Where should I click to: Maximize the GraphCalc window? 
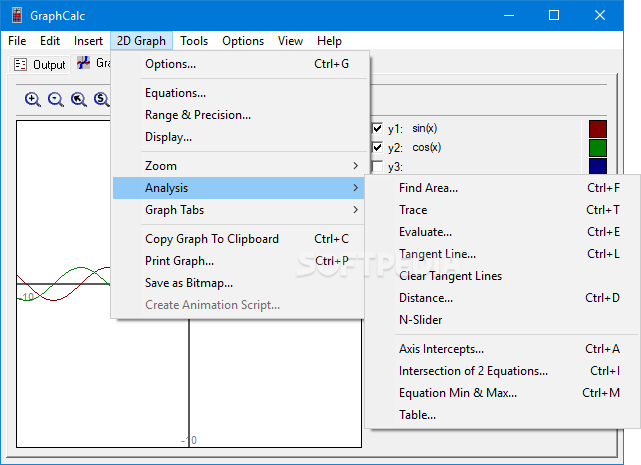tap(554, 16)
